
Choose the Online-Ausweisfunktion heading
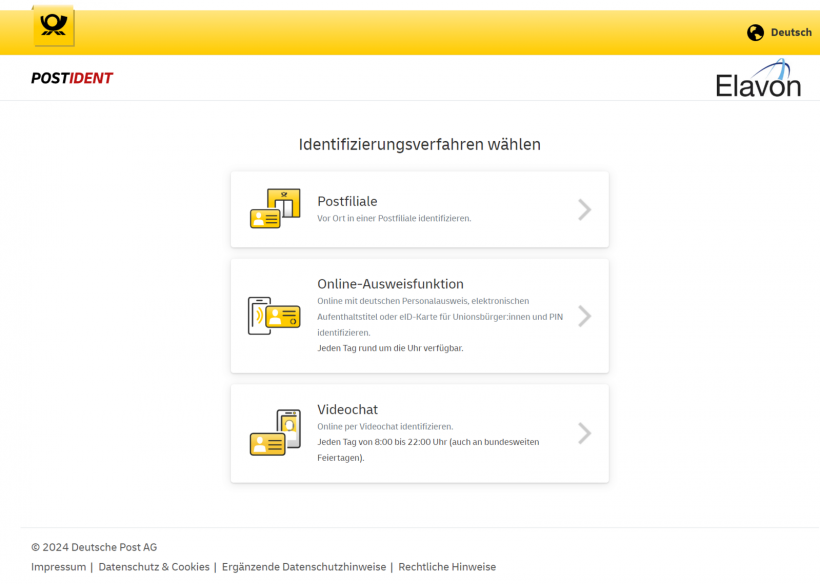coord(390,284)
